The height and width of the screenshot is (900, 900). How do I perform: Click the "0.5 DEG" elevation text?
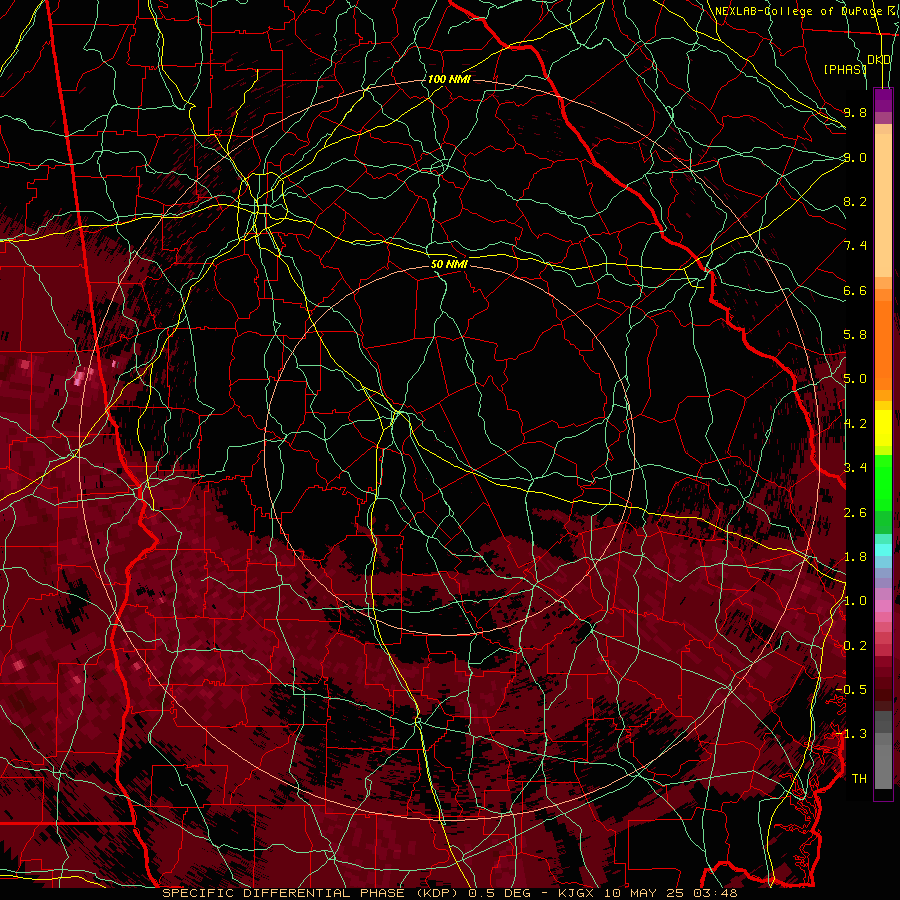(x=501, y=893)
